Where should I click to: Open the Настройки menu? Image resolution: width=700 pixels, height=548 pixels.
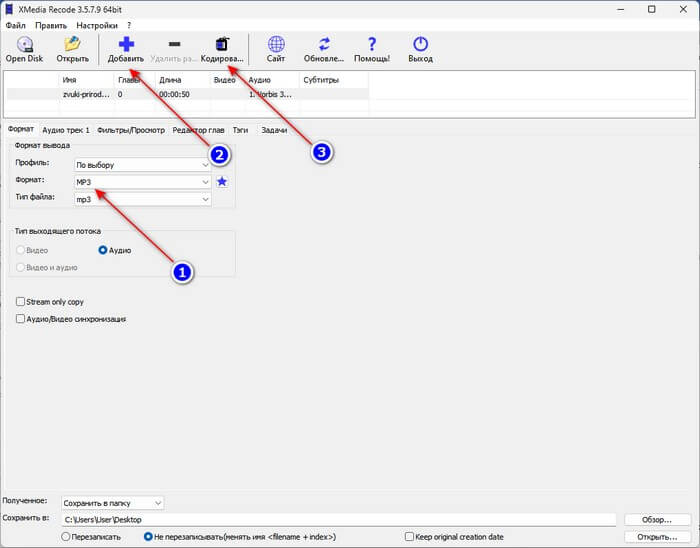pyautogui.click(x=97, y=25)
